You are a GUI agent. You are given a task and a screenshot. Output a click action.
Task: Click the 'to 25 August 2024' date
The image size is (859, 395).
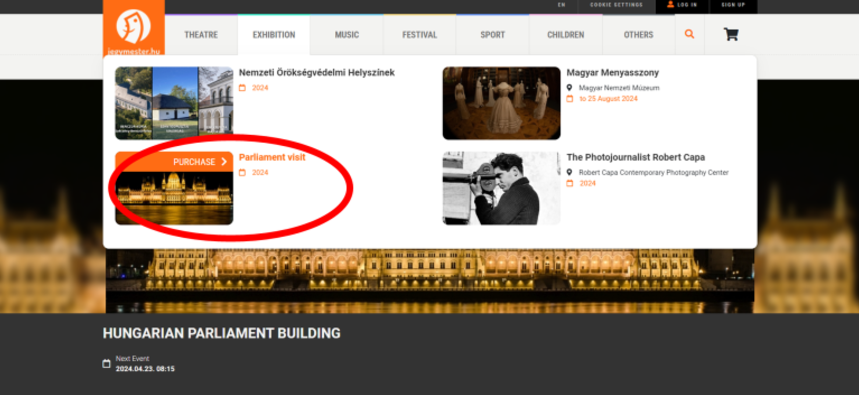point(608,99)
